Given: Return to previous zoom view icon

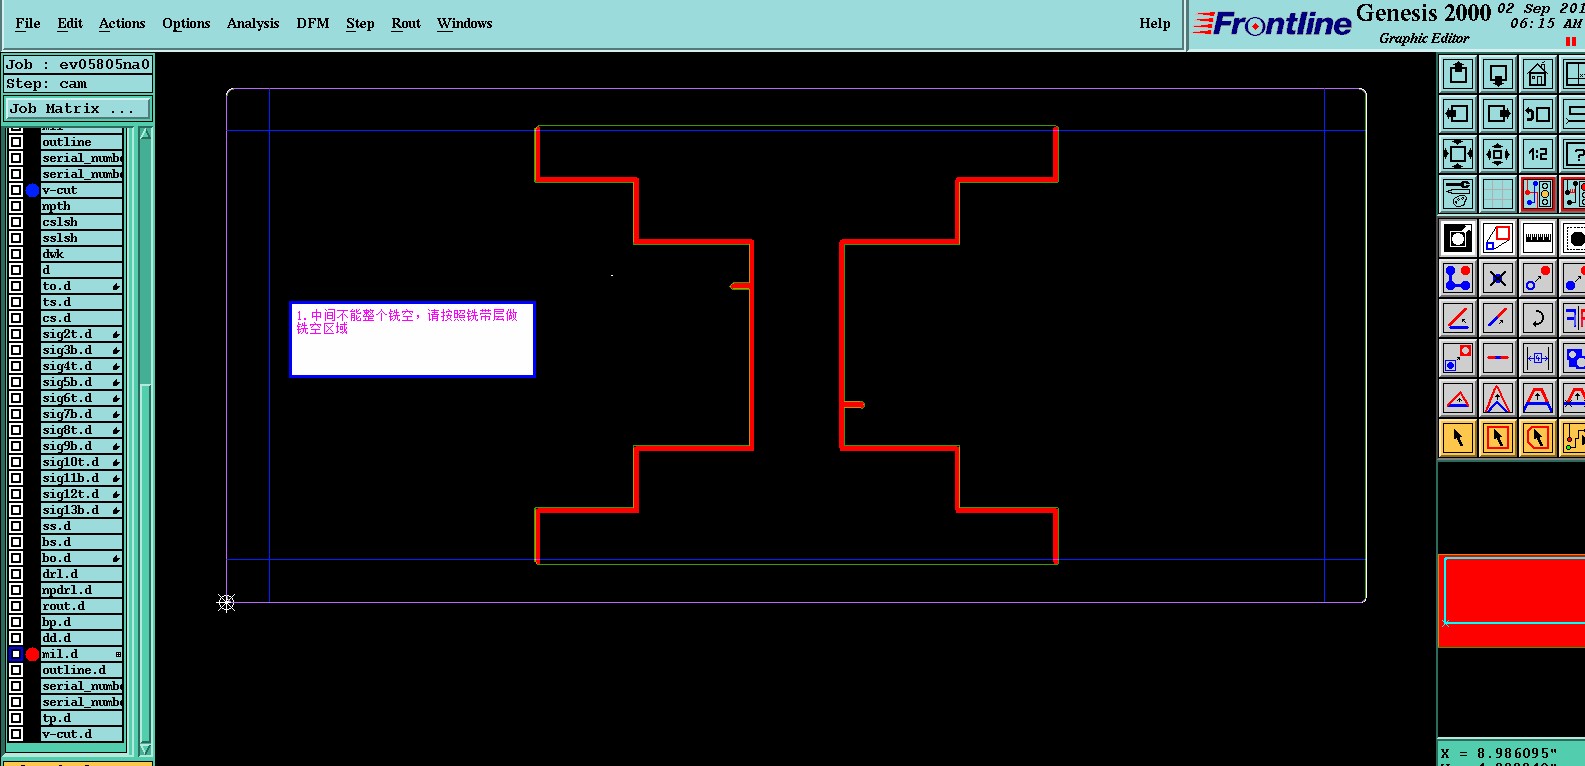Looking at the screenshot, I should click(1538, 114).
